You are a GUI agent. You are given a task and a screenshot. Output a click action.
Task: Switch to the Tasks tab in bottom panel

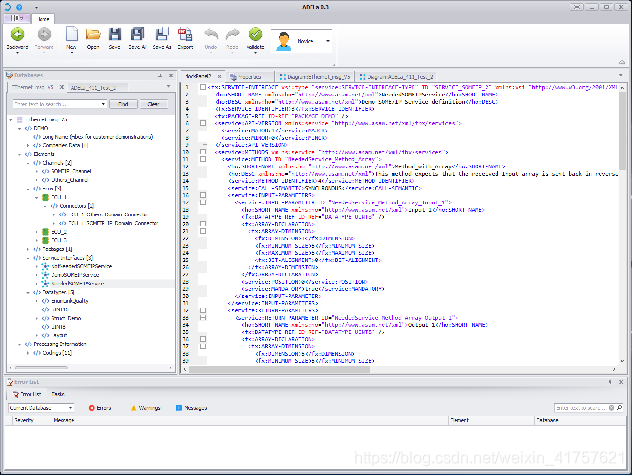pyautogui.click(x=59, y=395)
